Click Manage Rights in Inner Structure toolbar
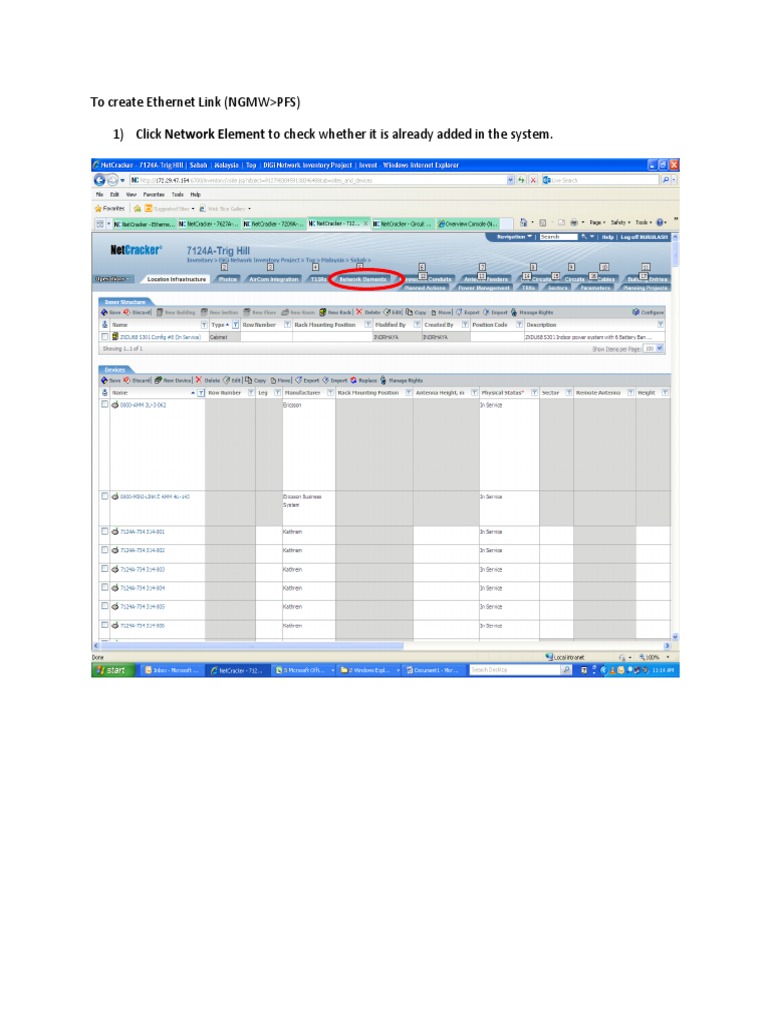This screenshot has height=1024, width=768. (x=532, y=312)
